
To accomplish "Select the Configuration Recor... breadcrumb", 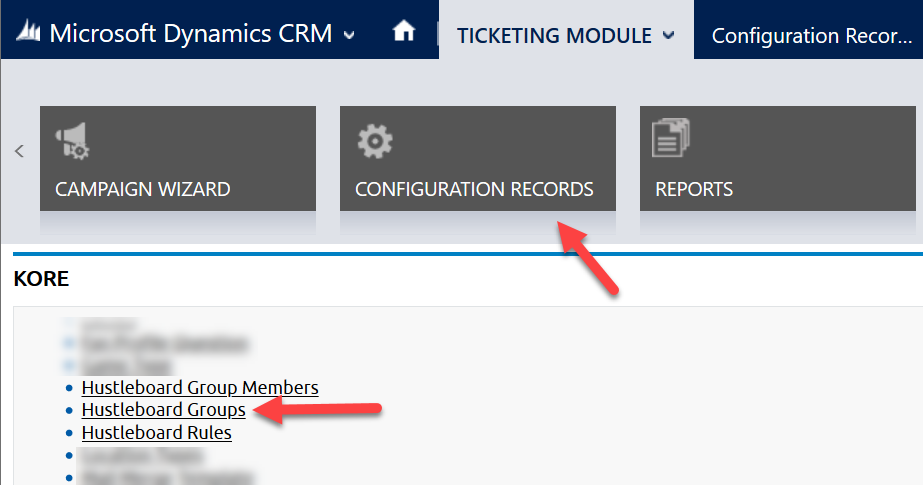I will point(812,35).
